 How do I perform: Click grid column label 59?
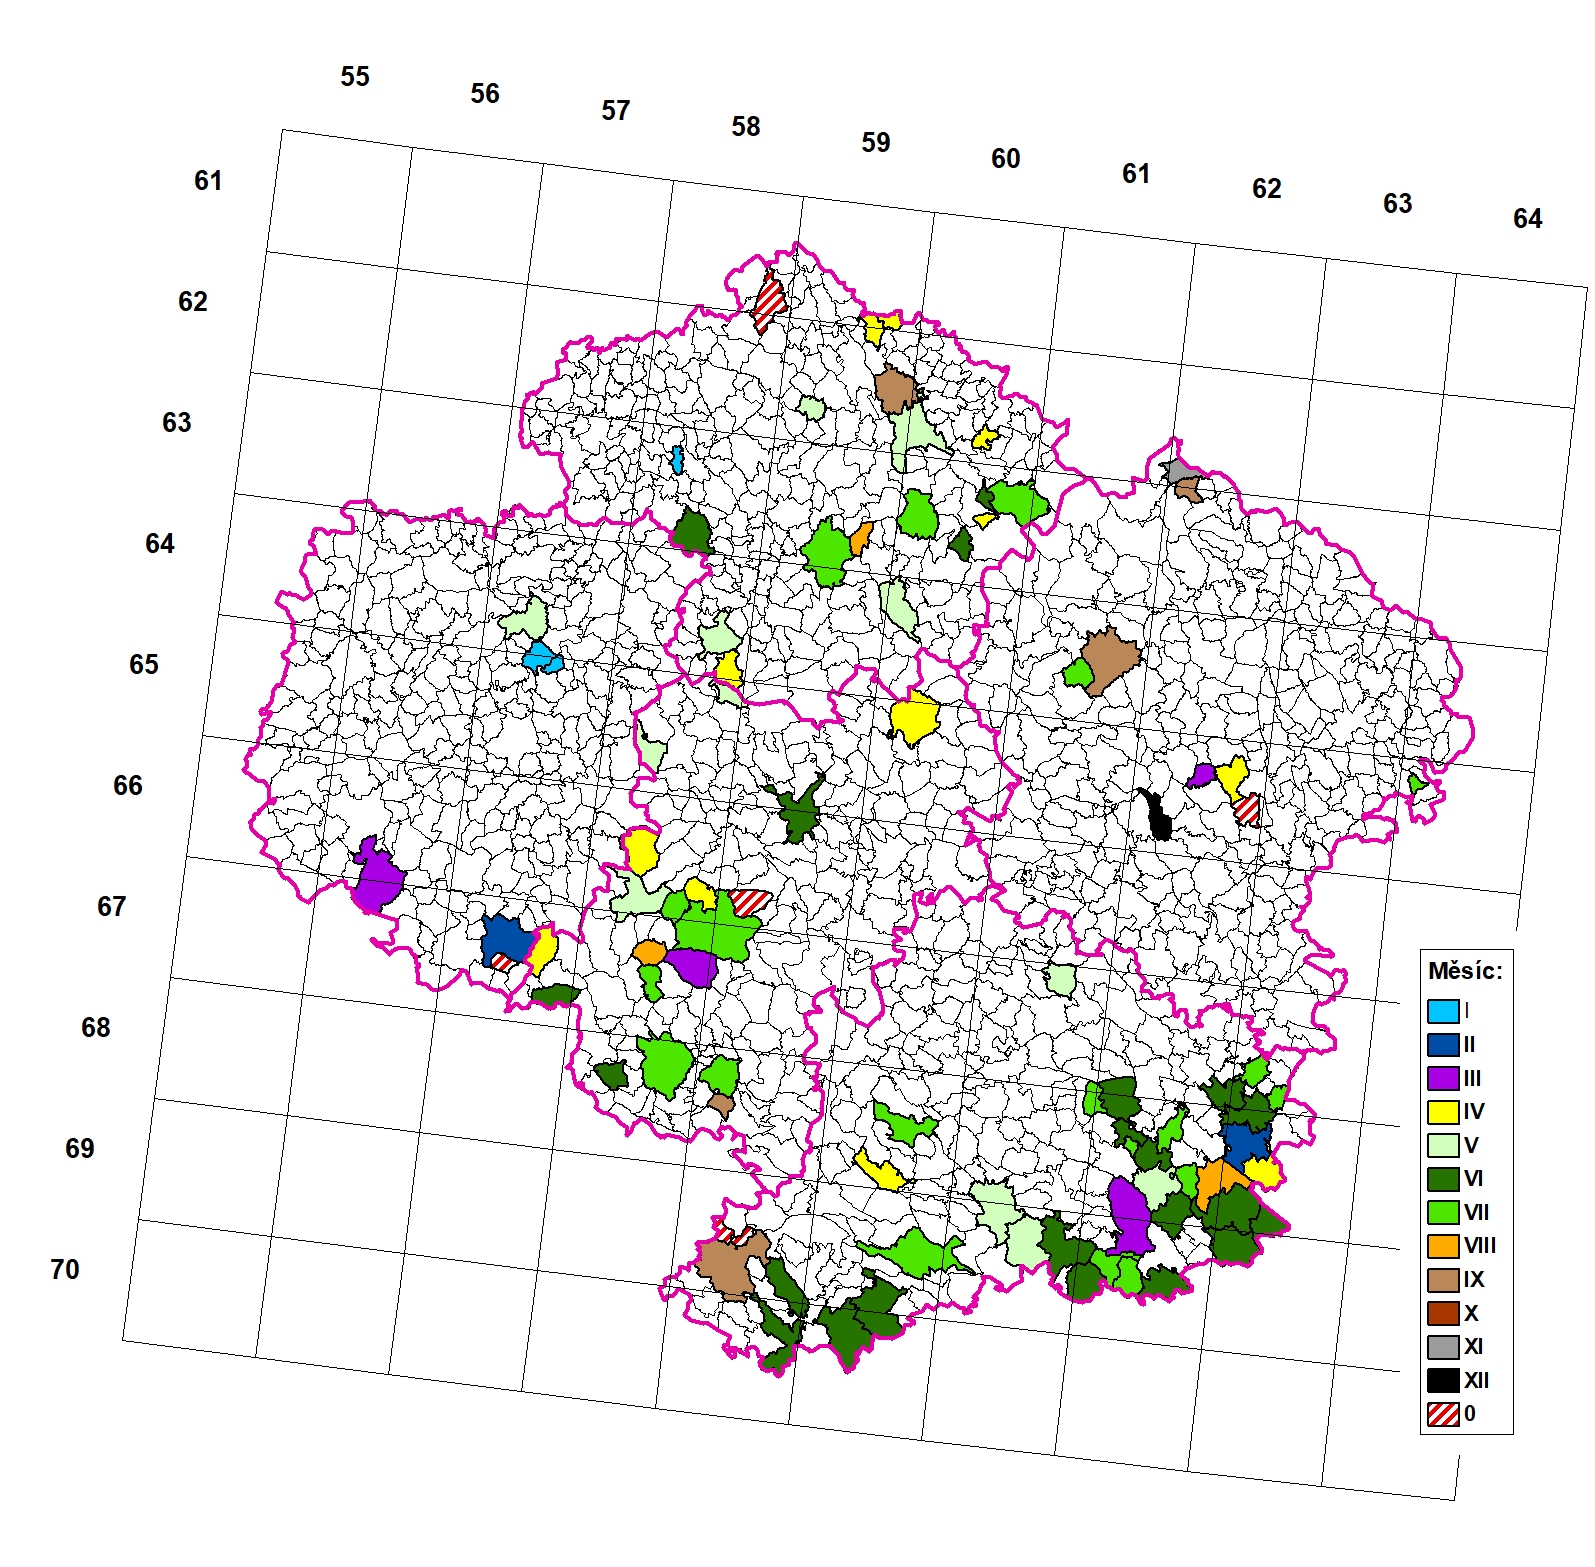coord(876,143)
